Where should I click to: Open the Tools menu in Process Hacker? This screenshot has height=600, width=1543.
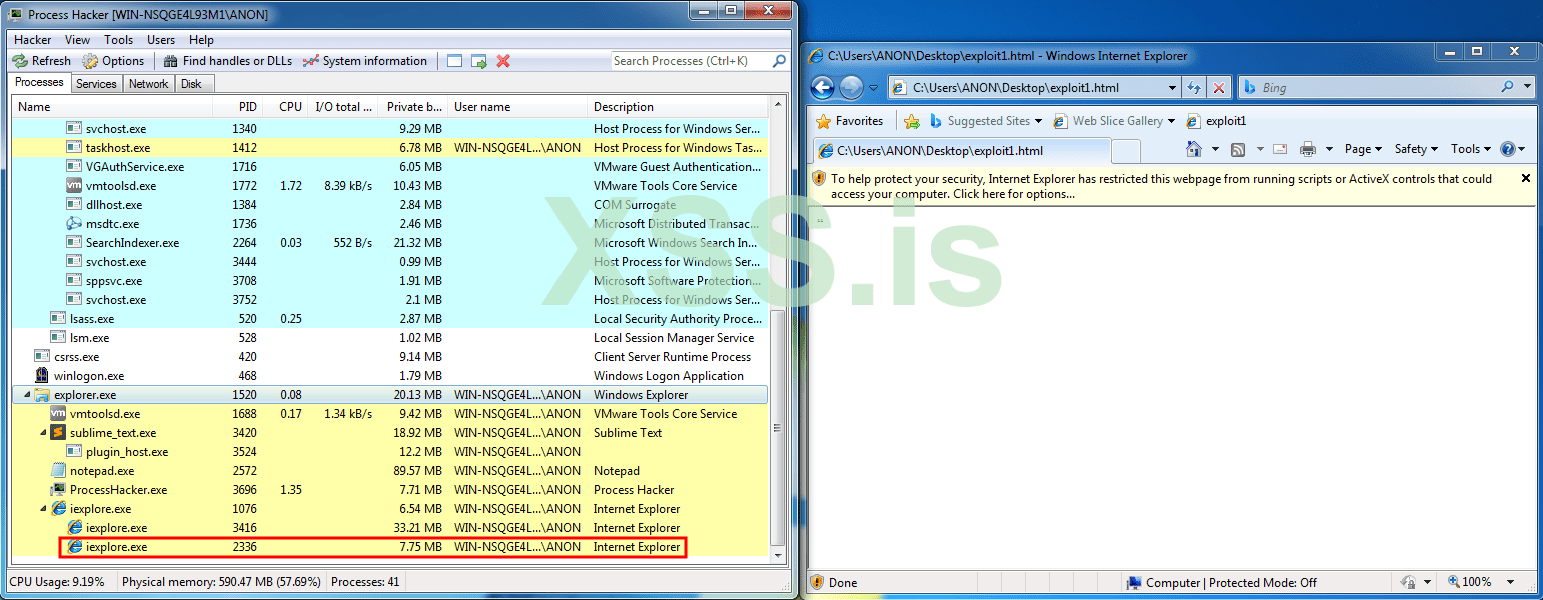tap(119, 40)
